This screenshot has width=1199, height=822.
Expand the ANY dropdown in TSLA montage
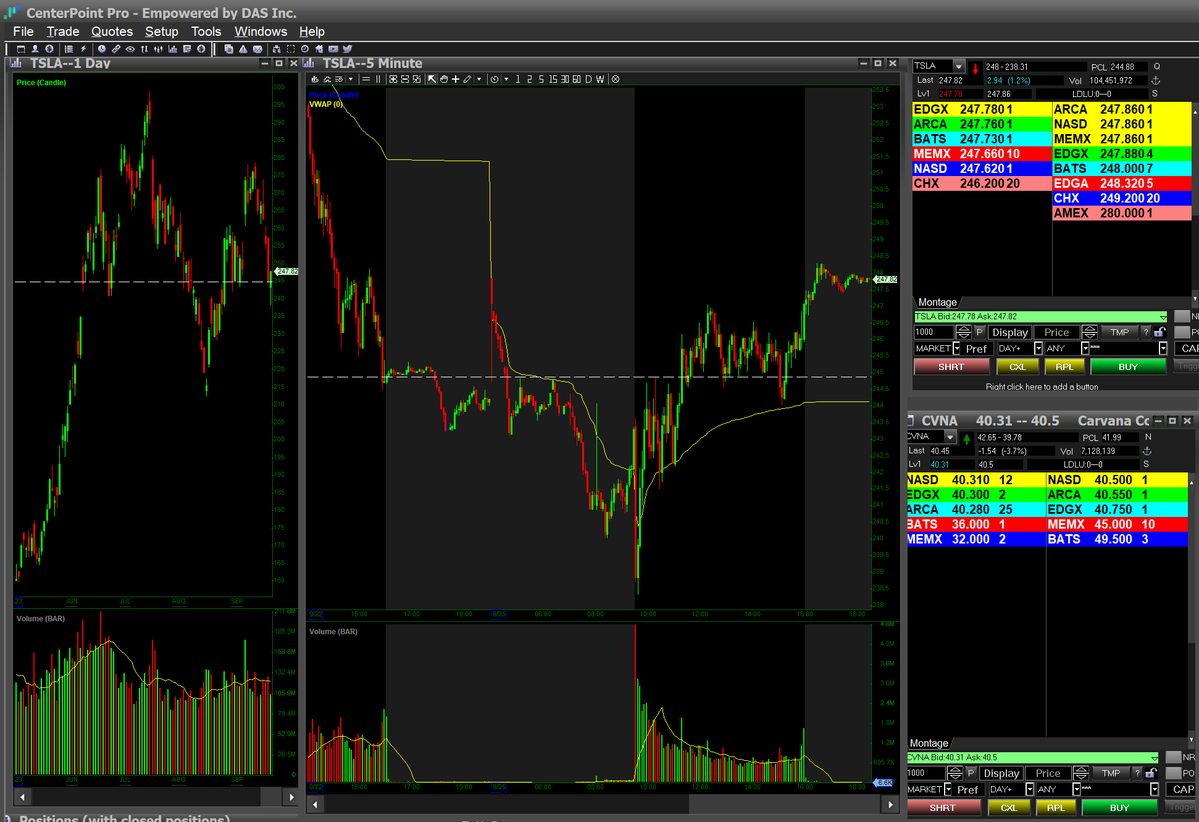click(x=1084, y=349)
